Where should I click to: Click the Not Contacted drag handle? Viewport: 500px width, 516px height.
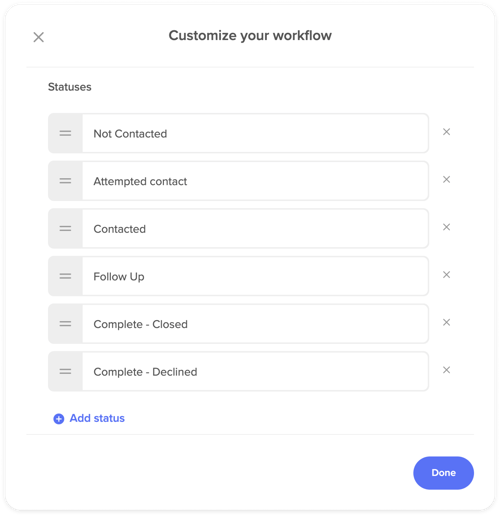pyautogui.click(x=65, y=133)
